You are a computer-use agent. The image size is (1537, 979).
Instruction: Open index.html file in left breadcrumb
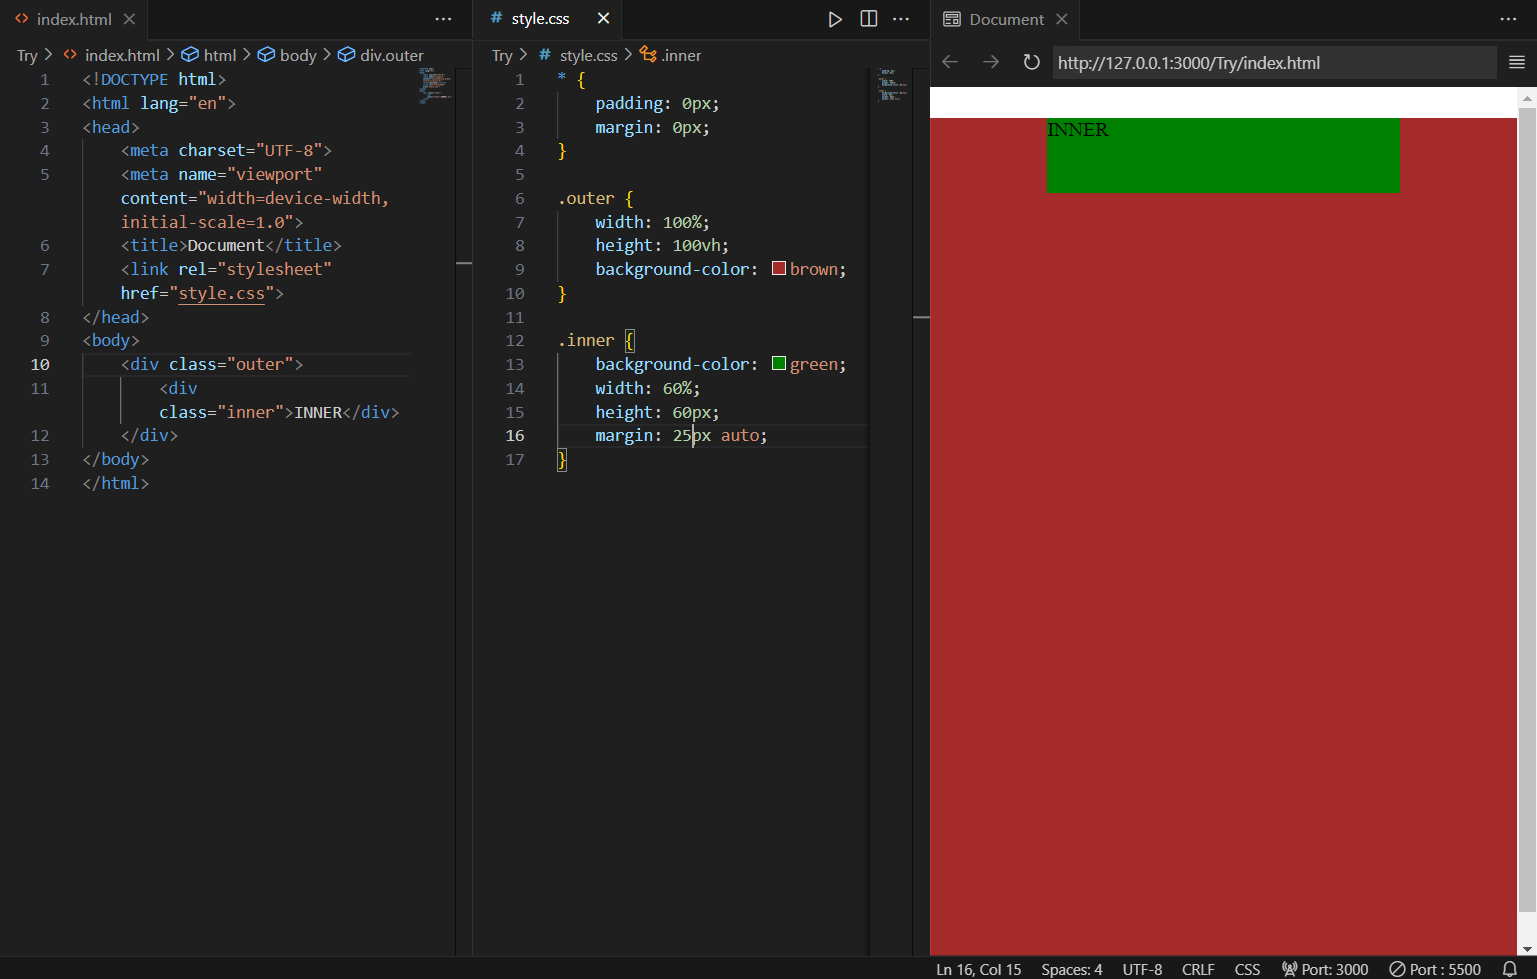[111, 55]
